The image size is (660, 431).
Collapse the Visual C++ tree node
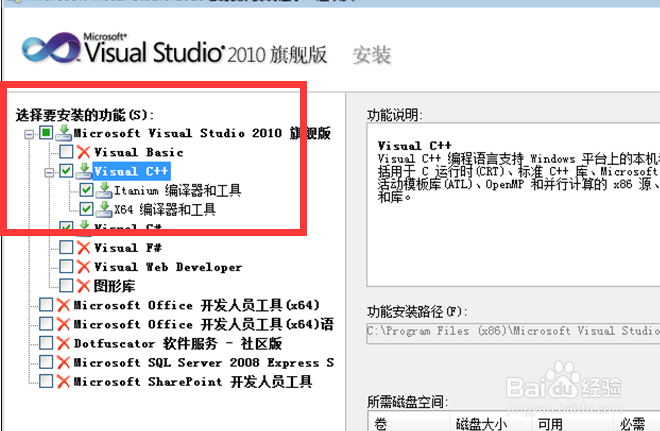[x=49, y=173]
